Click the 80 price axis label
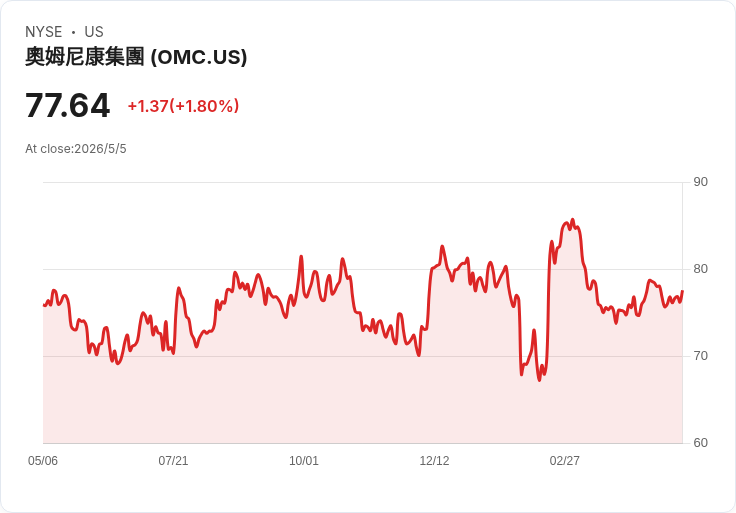This screenshot has height=513, width=736. pyautogui.click(x=700, y=269)
